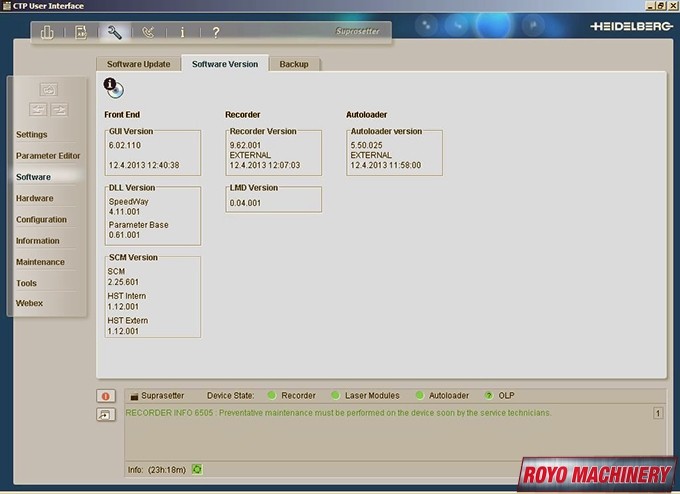Open the phone remote service icon

tap(149, 32)
